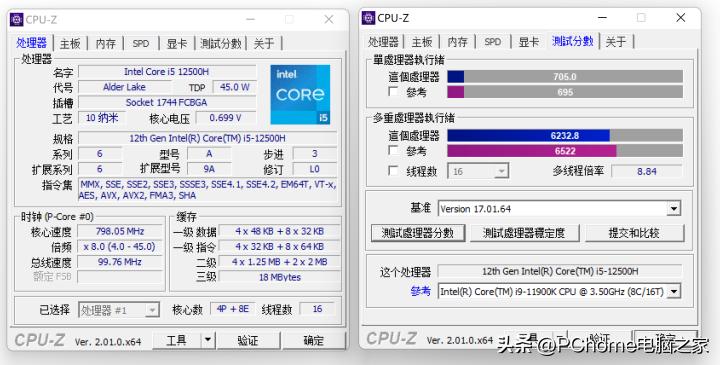Click the 总线速度 value 99.76 MHz
This screenshot has height=365, width=720.
click(x=120, y=262)
